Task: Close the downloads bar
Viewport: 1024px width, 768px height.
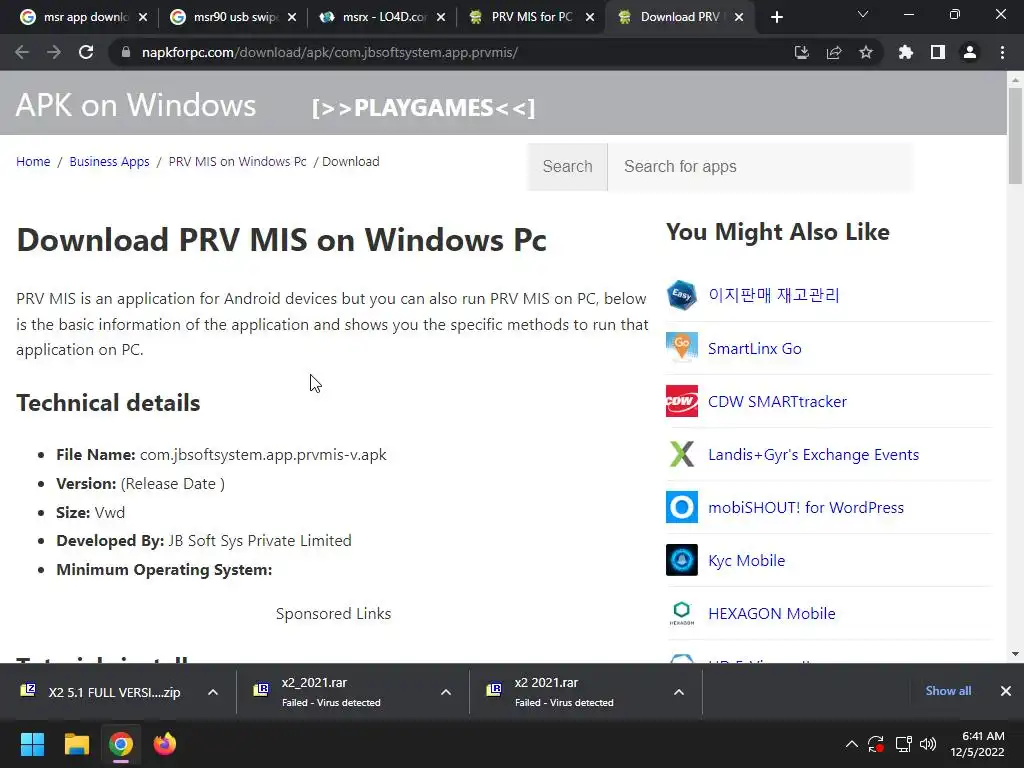Action: pos(1006,691)
